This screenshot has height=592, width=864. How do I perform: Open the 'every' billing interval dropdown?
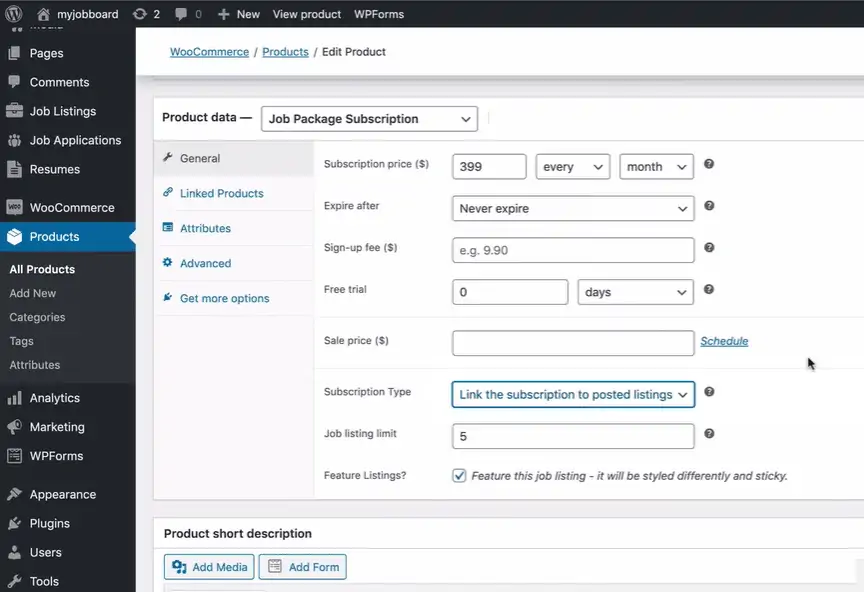pyautogui.click(x=573, y=166)
